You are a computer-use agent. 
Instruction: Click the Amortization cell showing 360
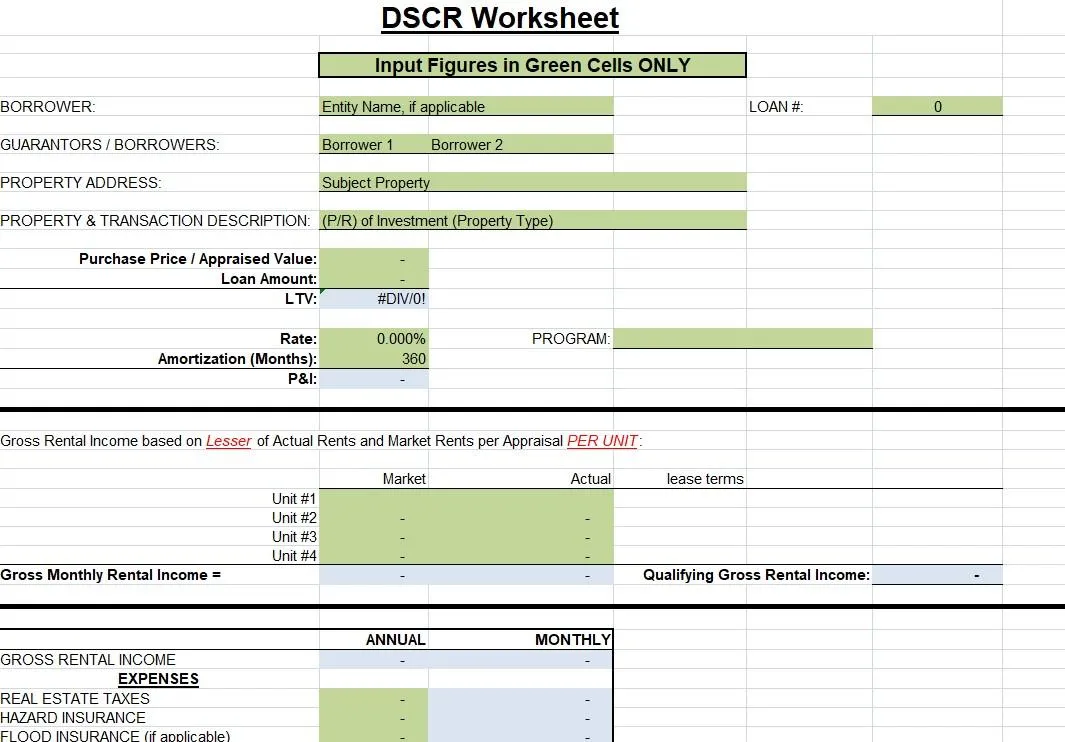pyautogui.click(x=374, y=359)
